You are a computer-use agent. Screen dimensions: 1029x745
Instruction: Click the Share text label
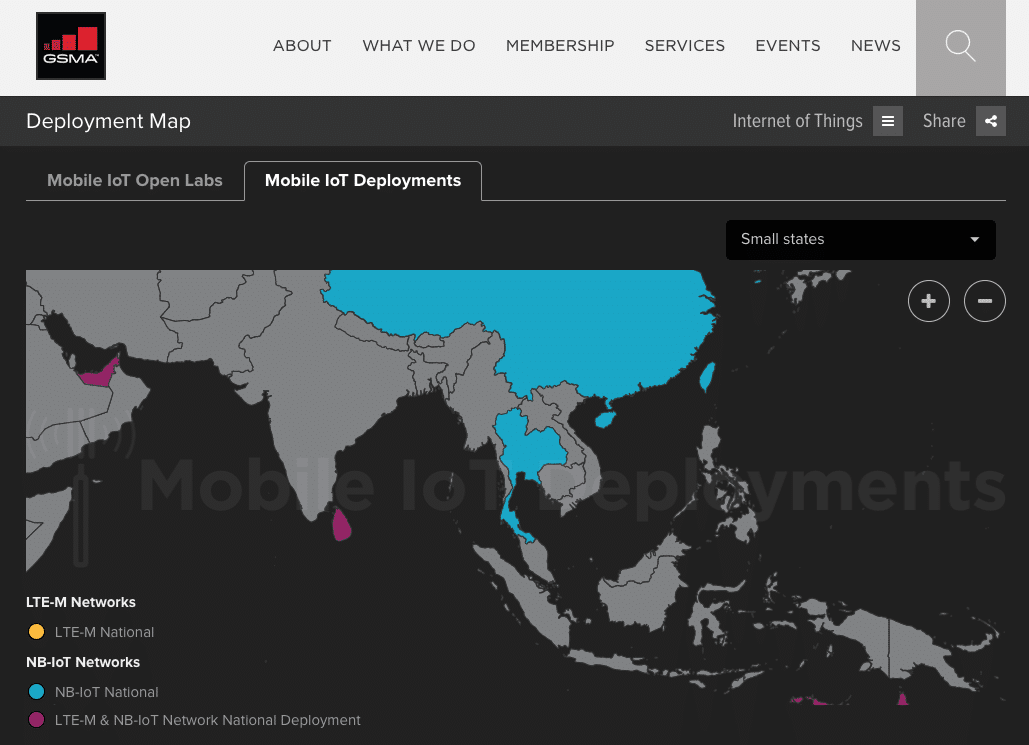click(x=944, y=121)
